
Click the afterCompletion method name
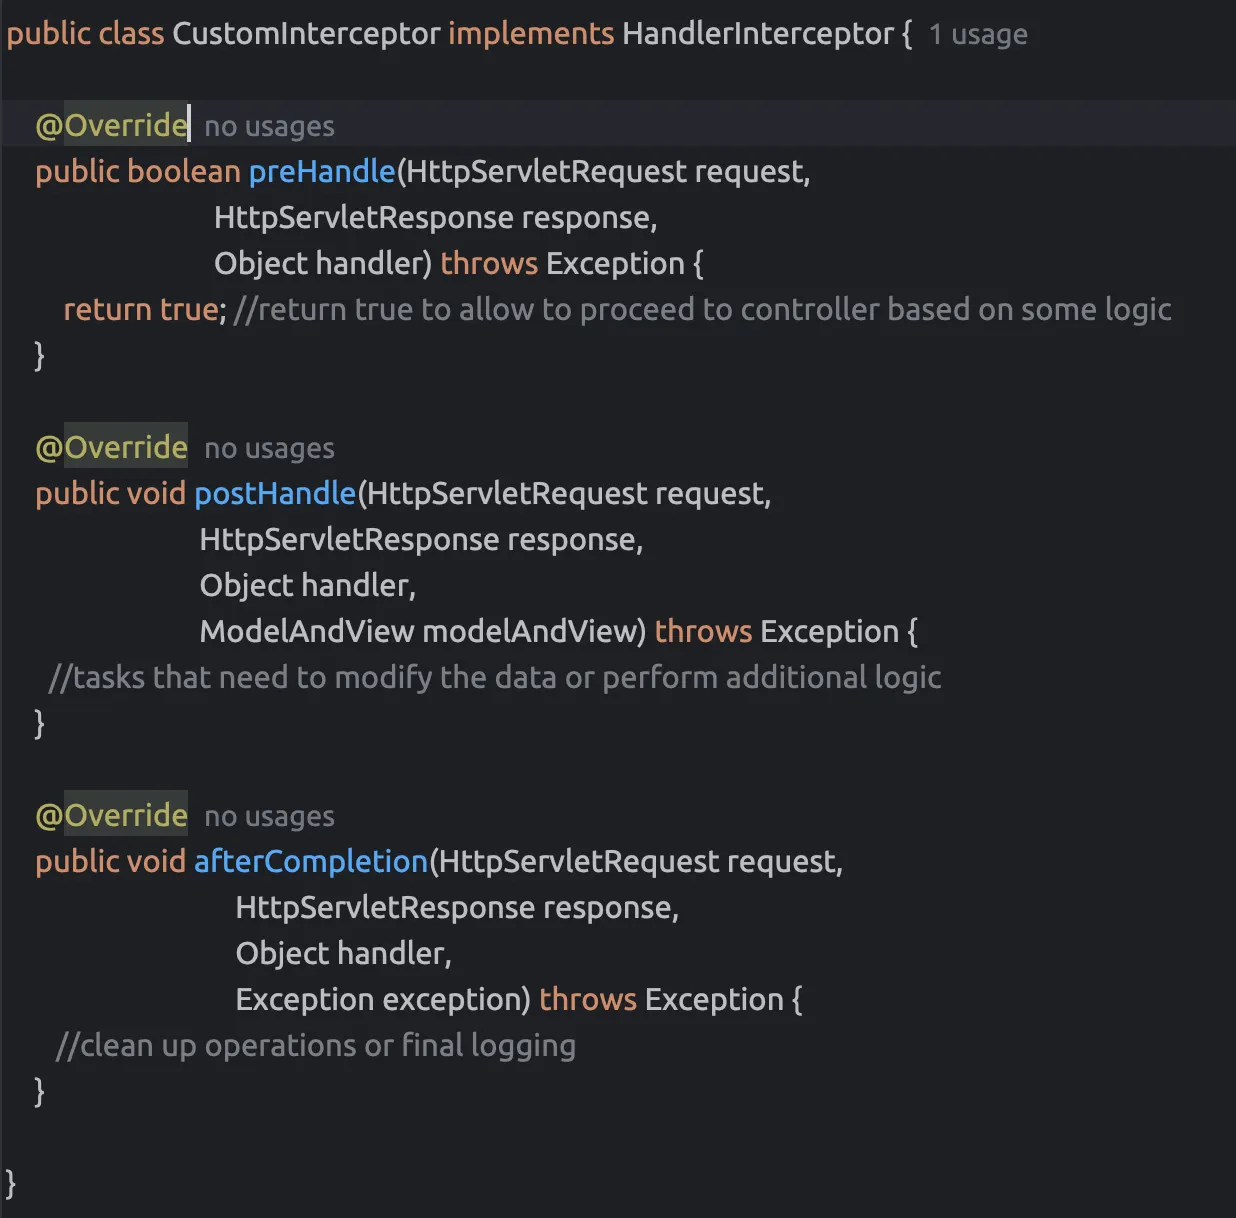(309, 861)
